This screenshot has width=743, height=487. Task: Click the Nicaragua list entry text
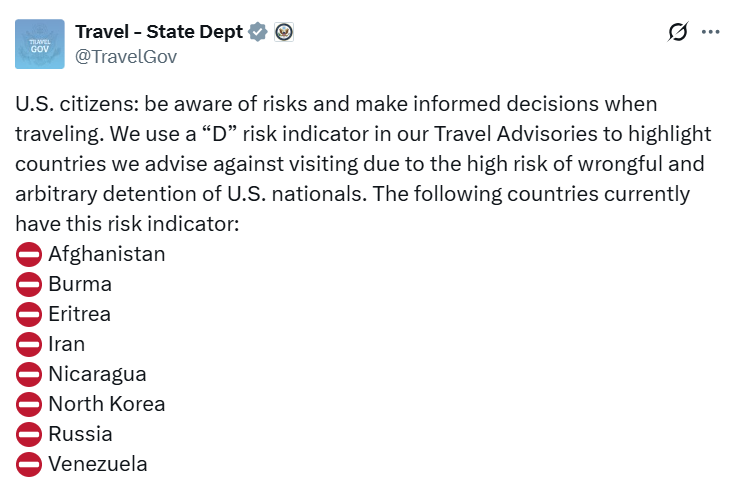pos(97,374)
